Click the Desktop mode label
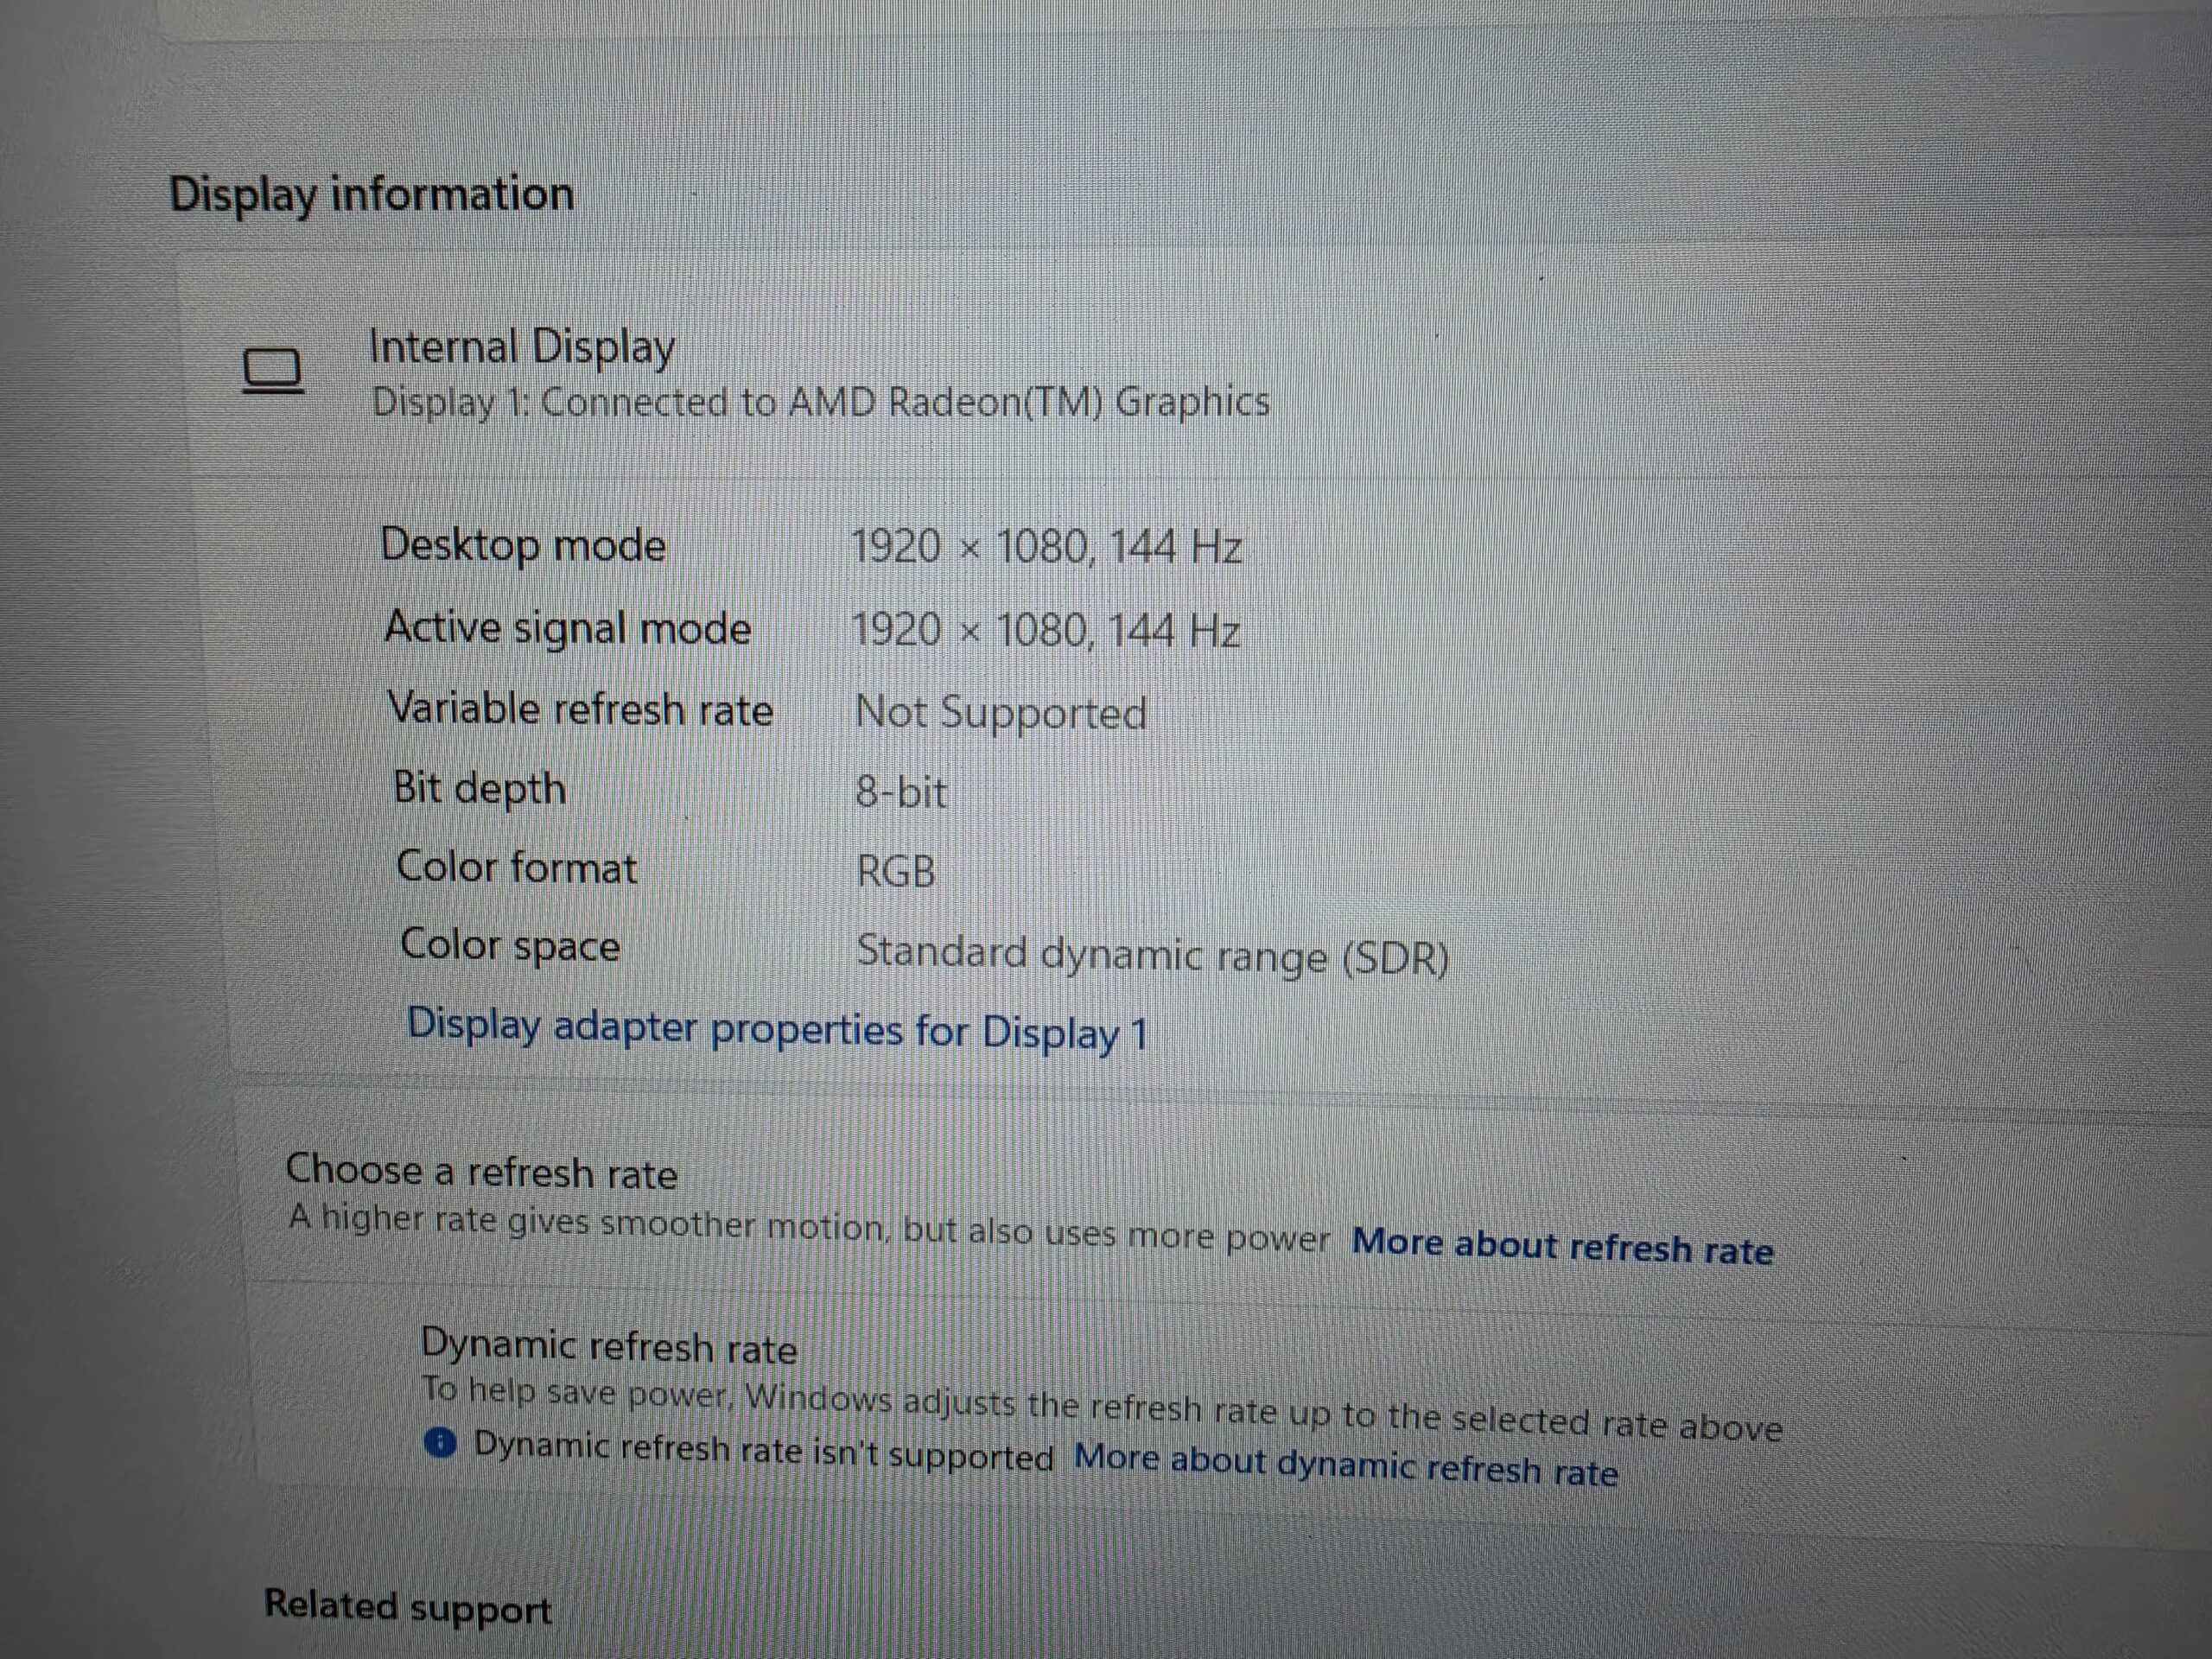The width and height of the screenshot is (2212, 1659). (523, 546)
